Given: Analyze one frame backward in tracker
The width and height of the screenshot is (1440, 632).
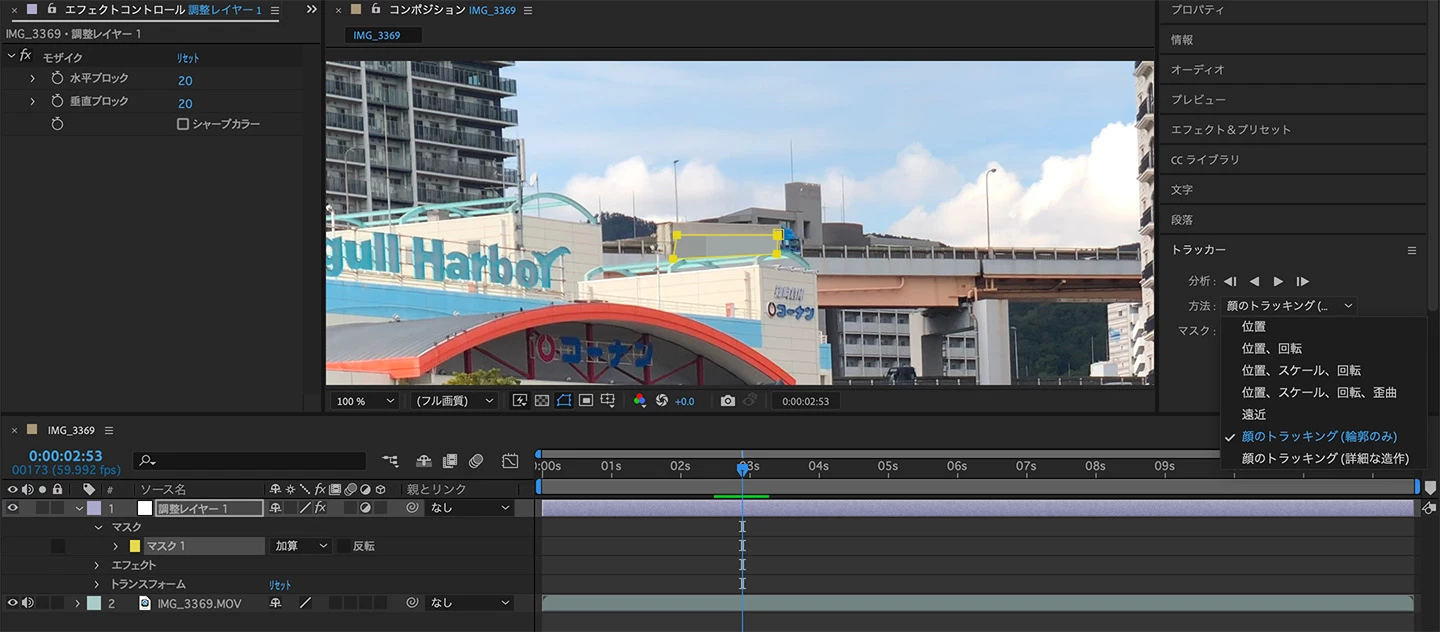Looking at the screenshot, I should (1230, 281).
